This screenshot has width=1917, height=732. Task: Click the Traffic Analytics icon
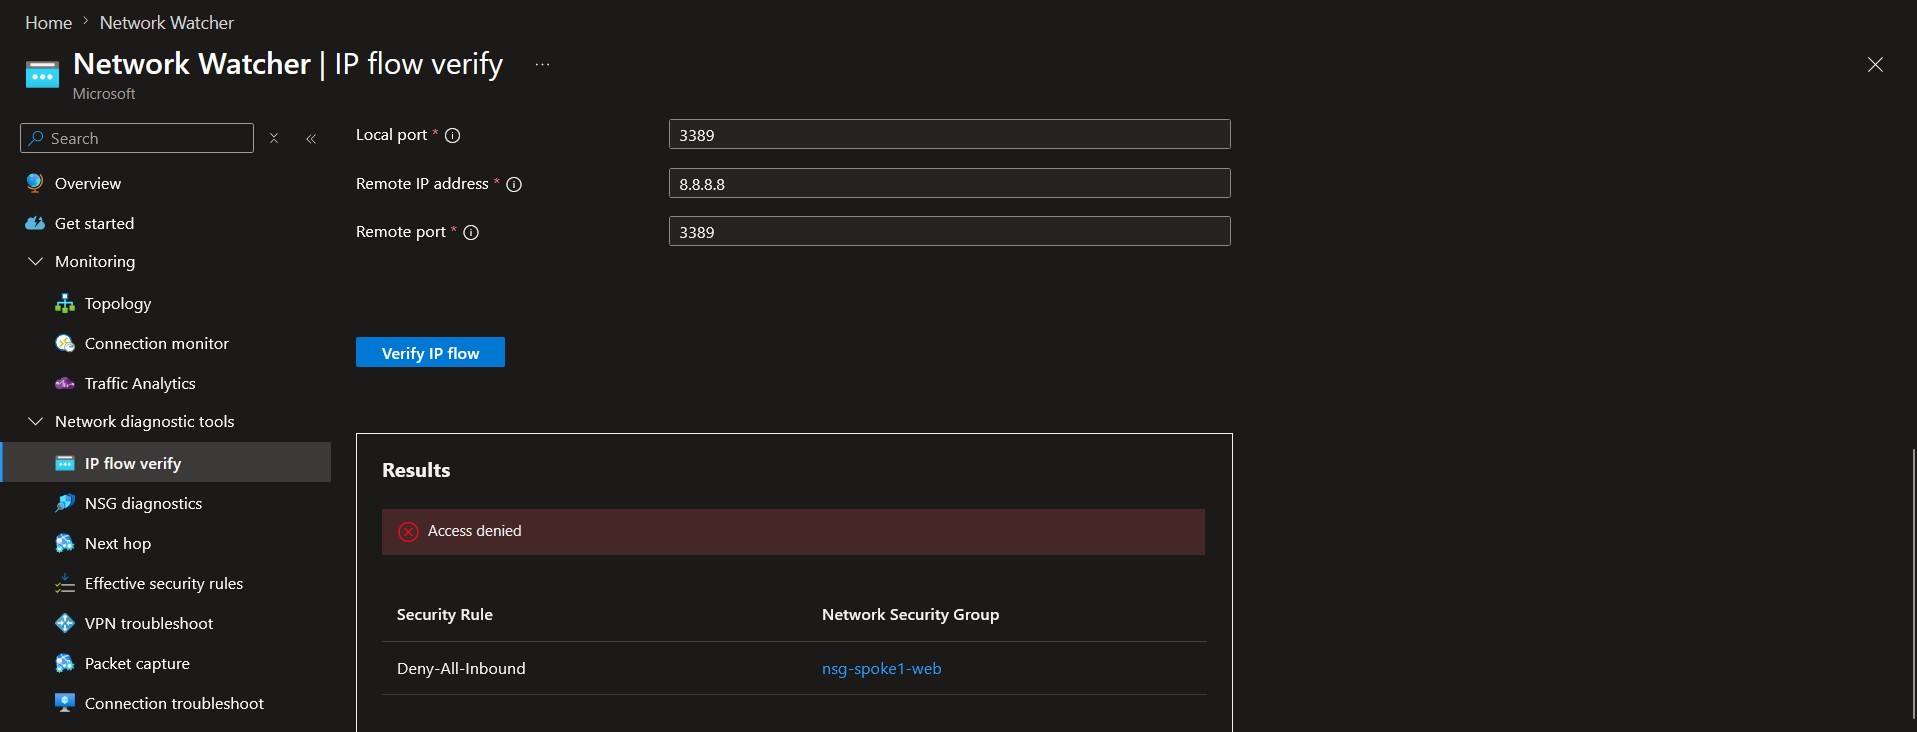65,383
